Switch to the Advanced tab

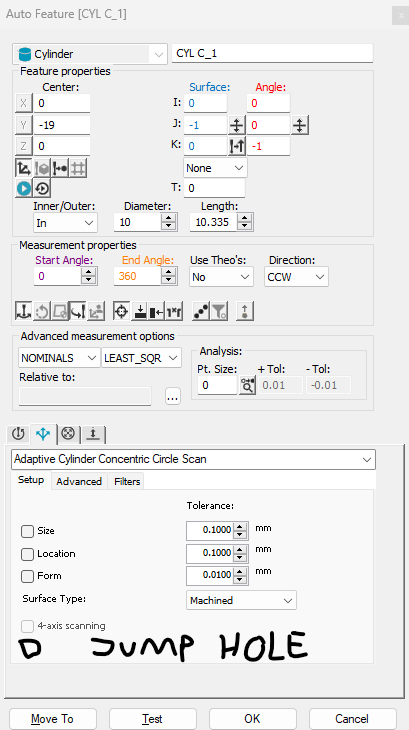click(x=79, y=481)
